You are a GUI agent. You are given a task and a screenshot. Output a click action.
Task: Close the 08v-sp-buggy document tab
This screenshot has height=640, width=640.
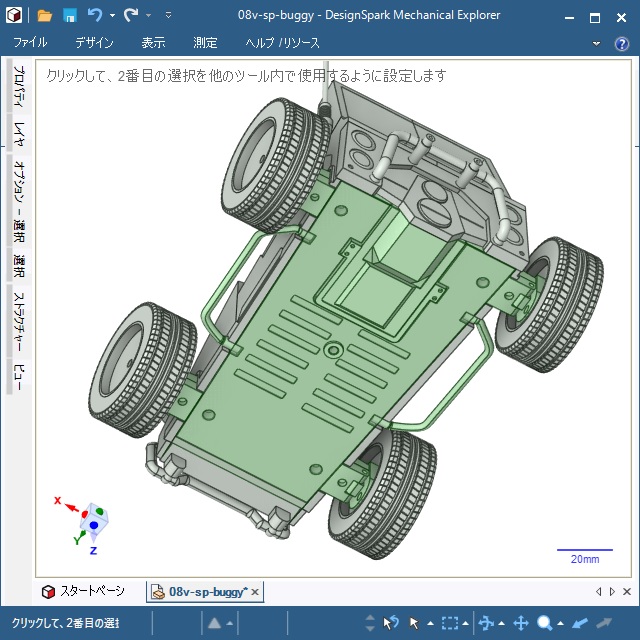coord(255,592)
